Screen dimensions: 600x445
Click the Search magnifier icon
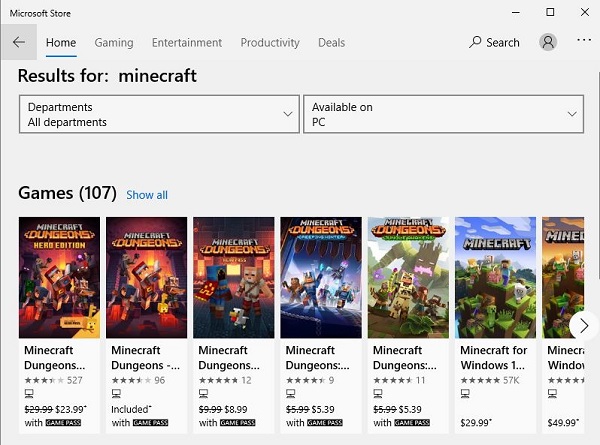point(475,42)
